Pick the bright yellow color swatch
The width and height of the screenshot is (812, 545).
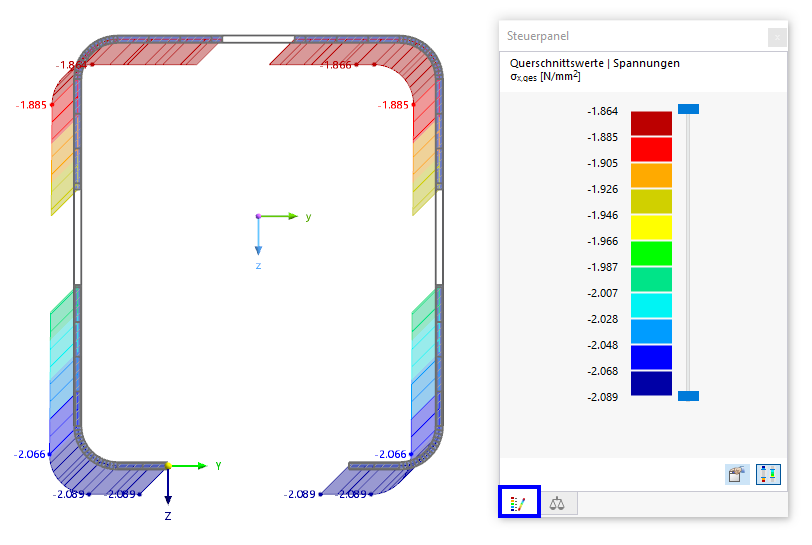651,227
